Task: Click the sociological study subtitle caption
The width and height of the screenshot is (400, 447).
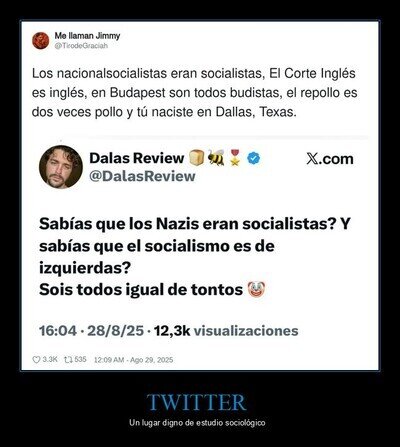Action: (x=197, y=423)
